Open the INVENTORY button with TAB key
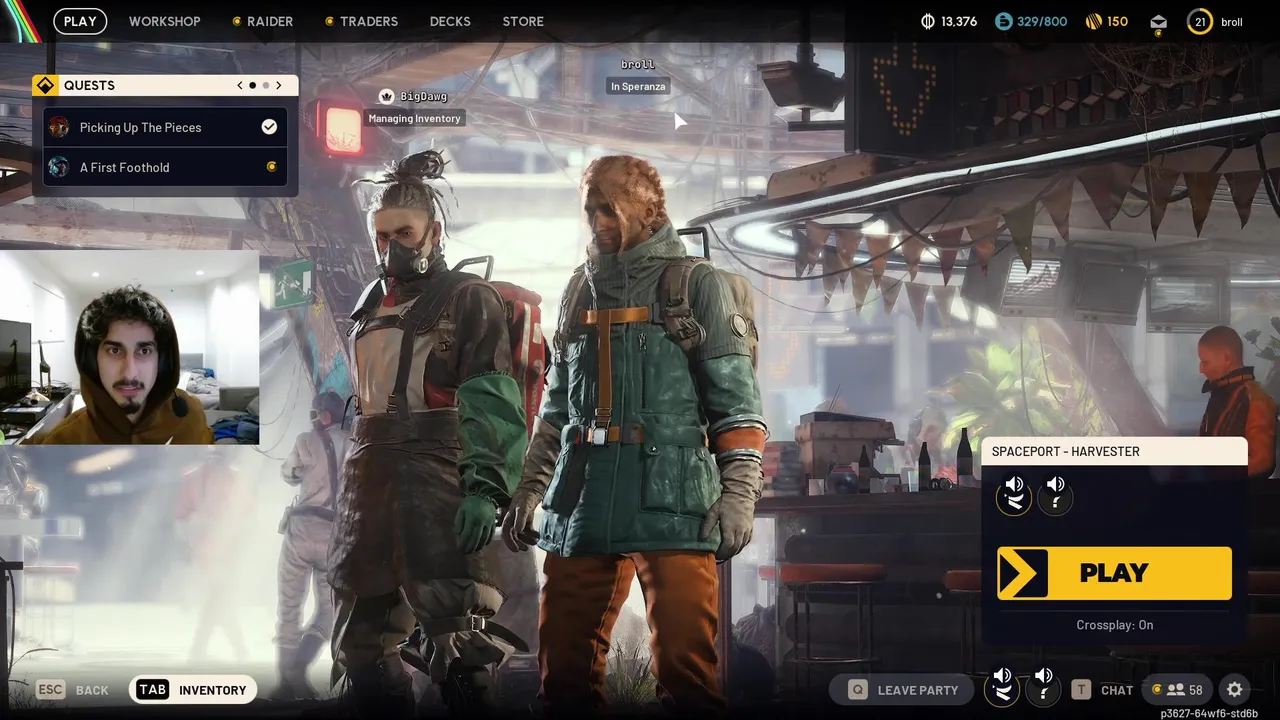 (192, 690)
